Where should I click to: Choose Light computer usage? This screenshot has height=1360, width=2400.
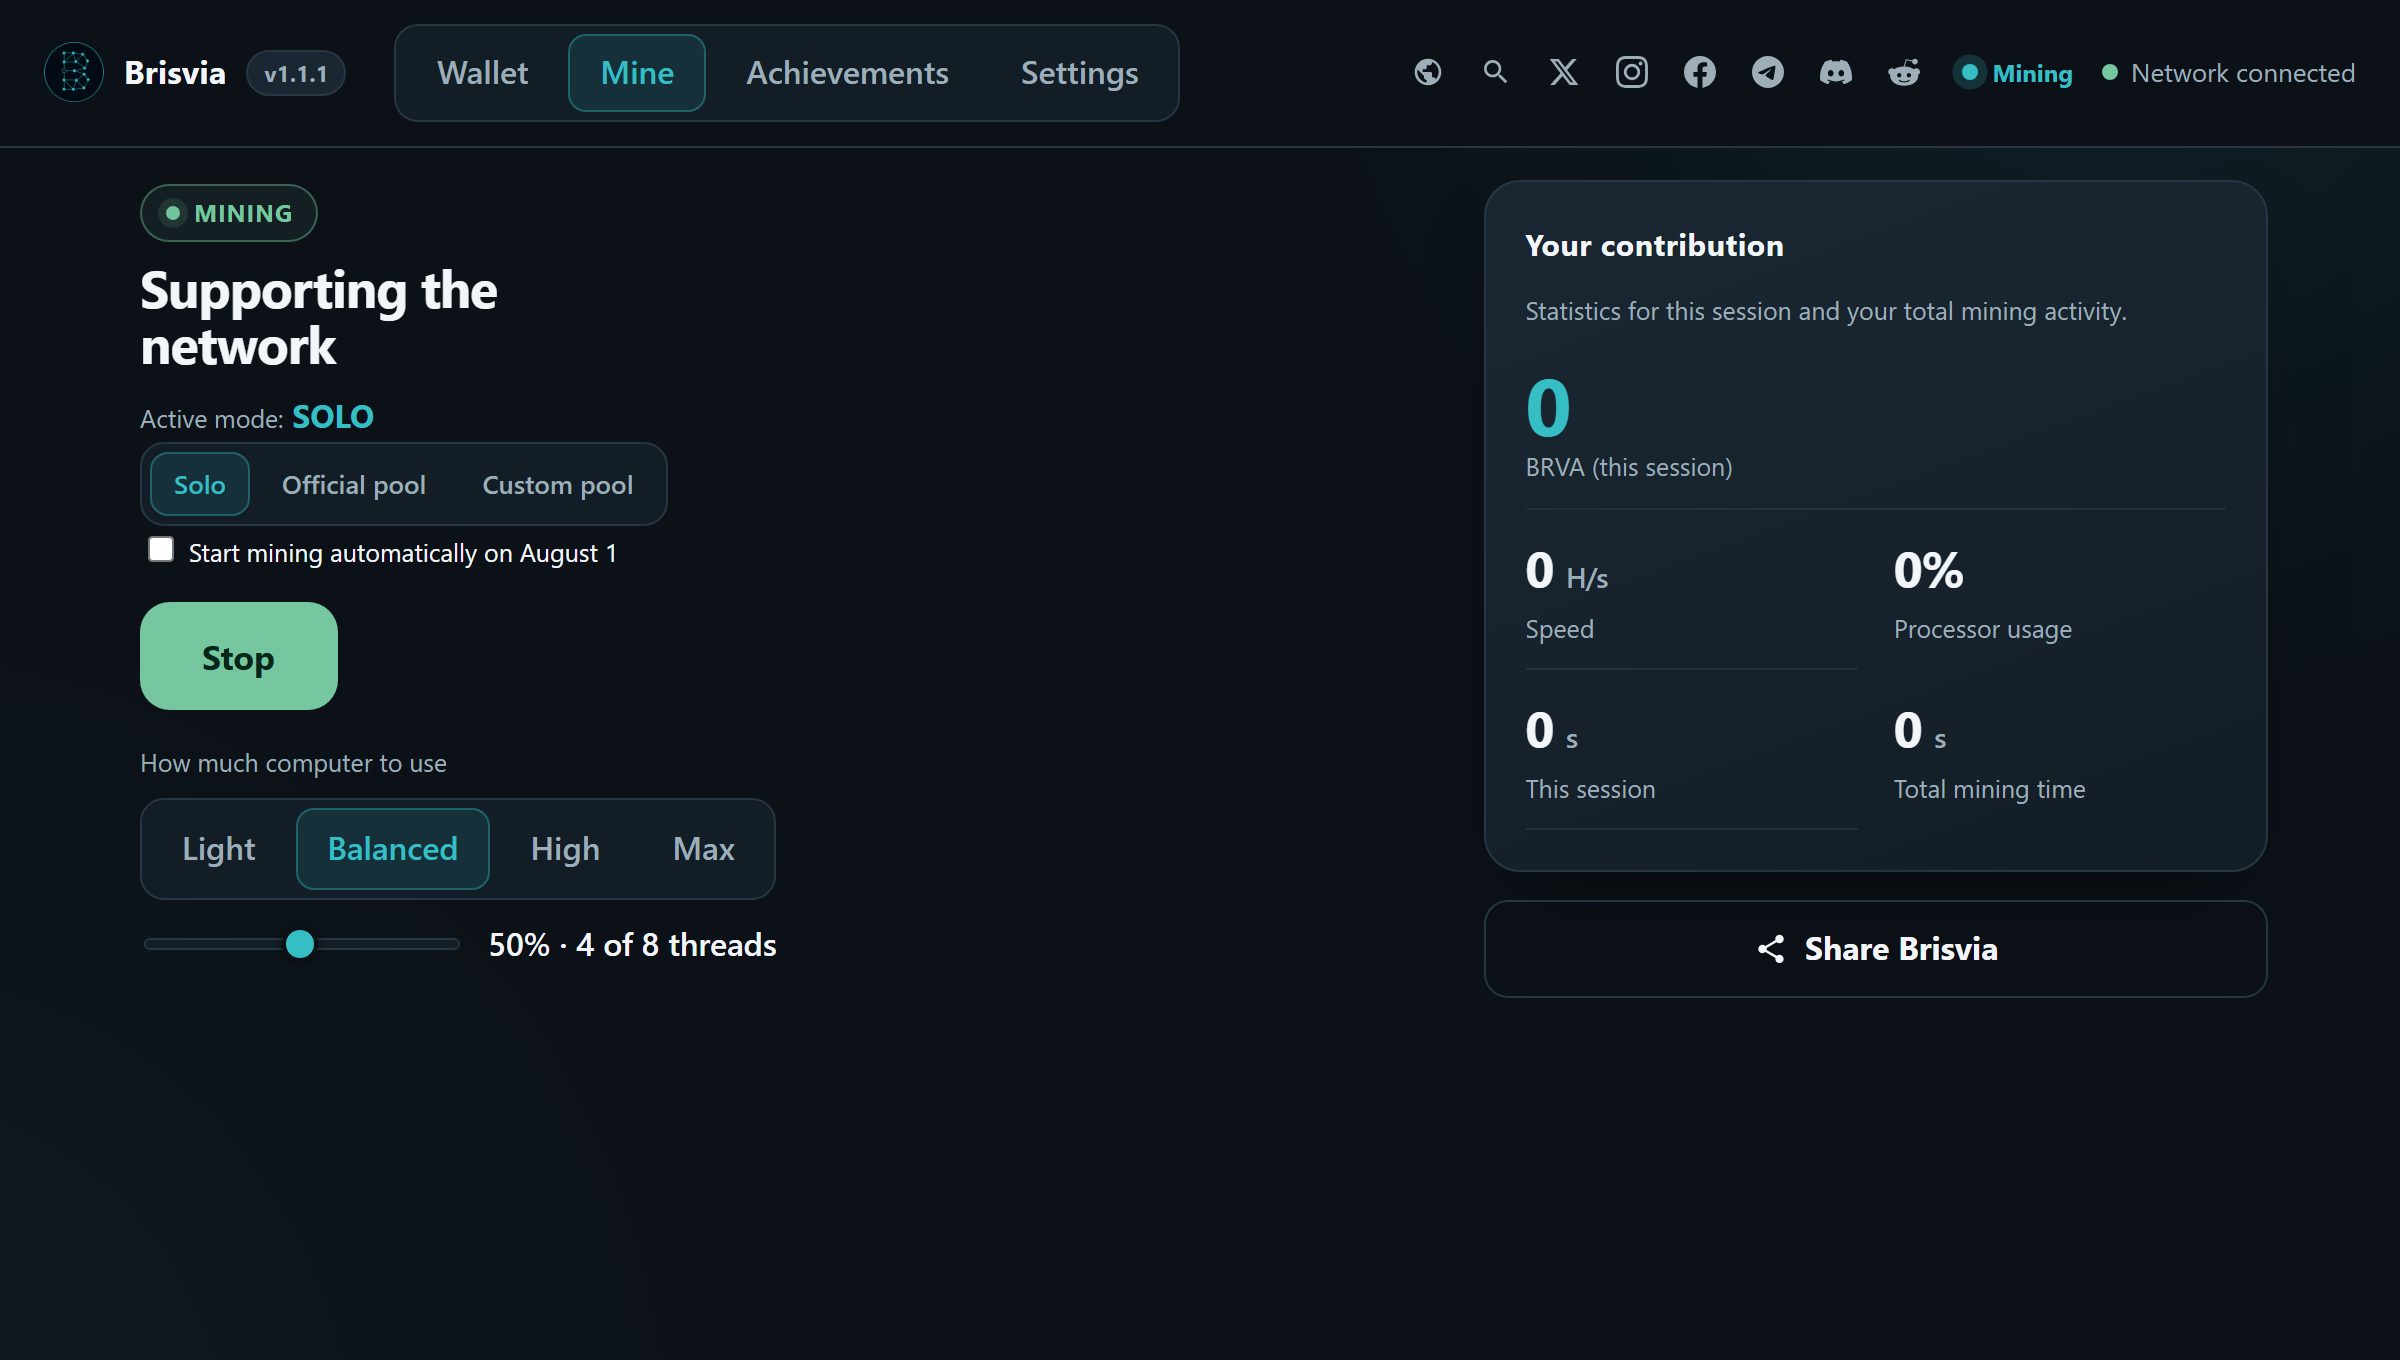(x=219, y=849)
